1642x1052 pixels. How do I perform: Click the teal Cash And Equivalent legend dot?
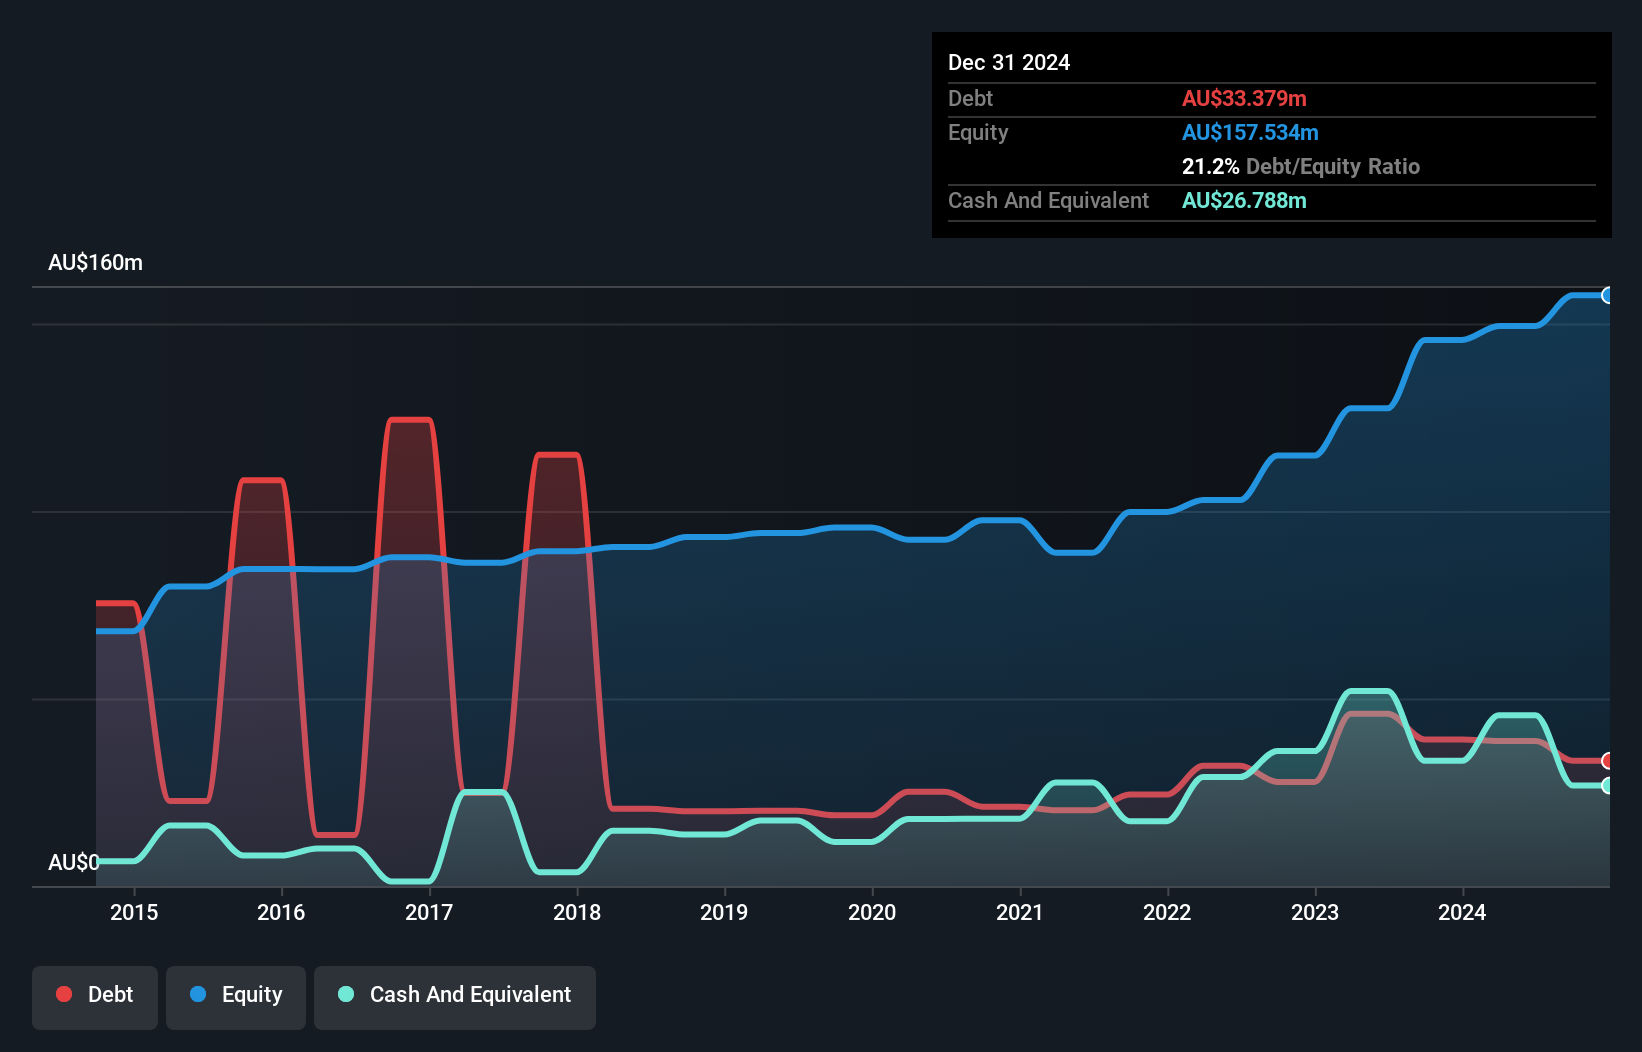(346, 994)
